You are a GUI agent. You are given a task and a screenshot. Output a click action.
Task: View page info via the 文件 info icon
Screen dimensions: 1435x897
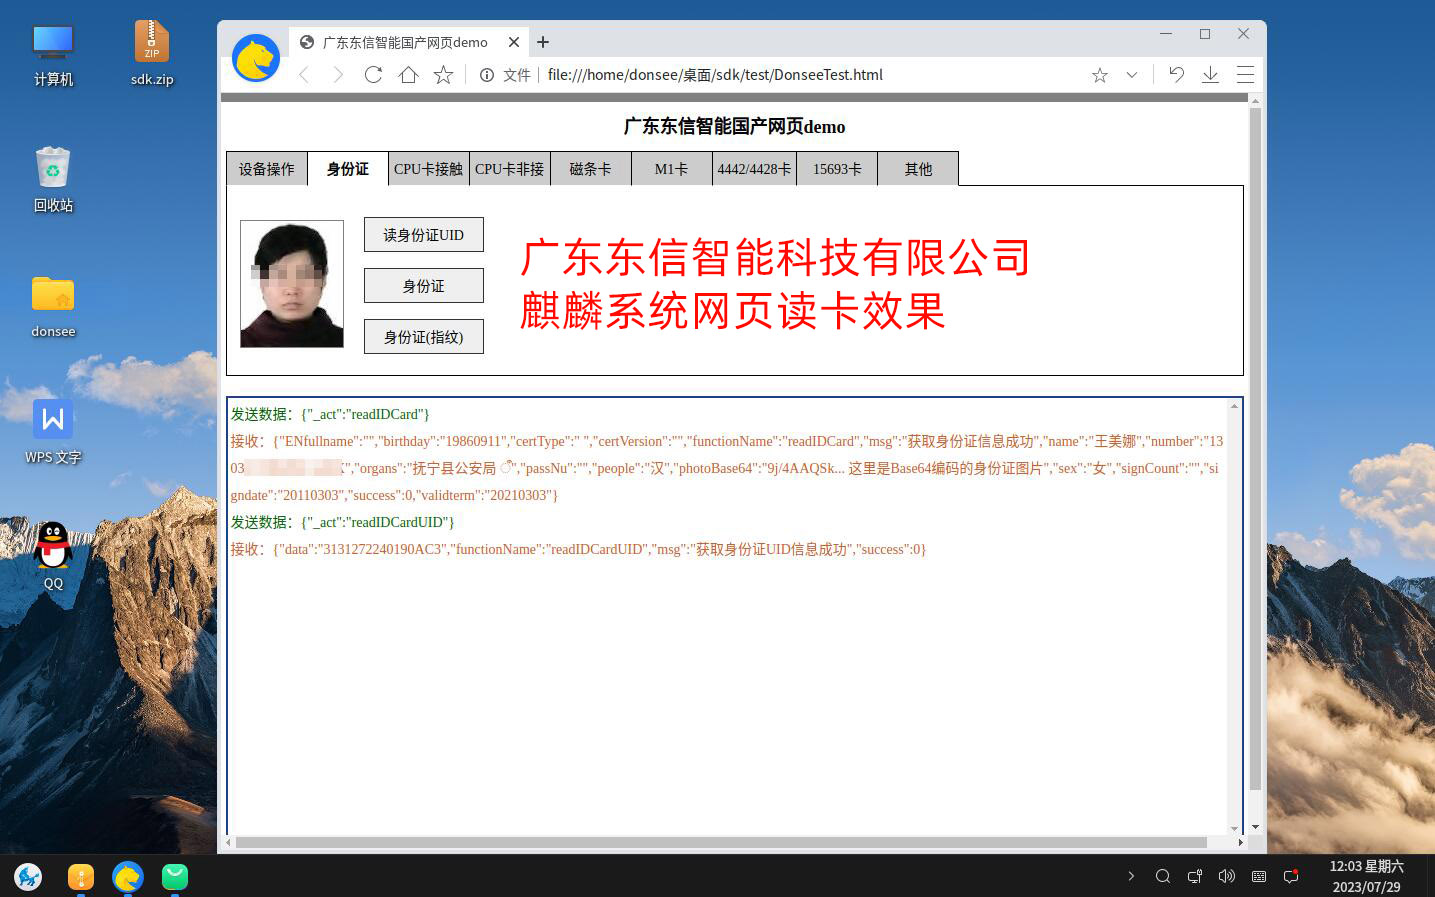tap(487, 74)
